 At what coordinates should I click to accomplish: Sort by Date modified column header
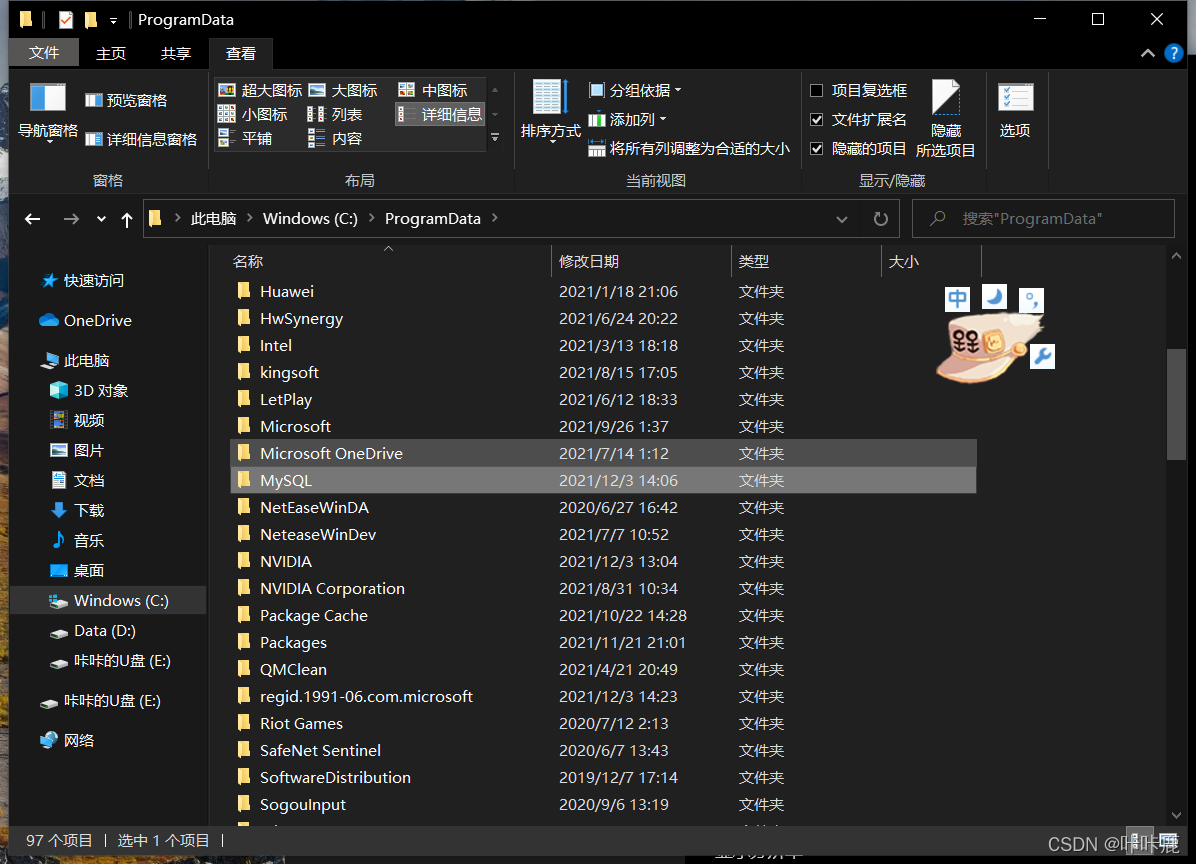pyautogui.click(x=641, y=261)
